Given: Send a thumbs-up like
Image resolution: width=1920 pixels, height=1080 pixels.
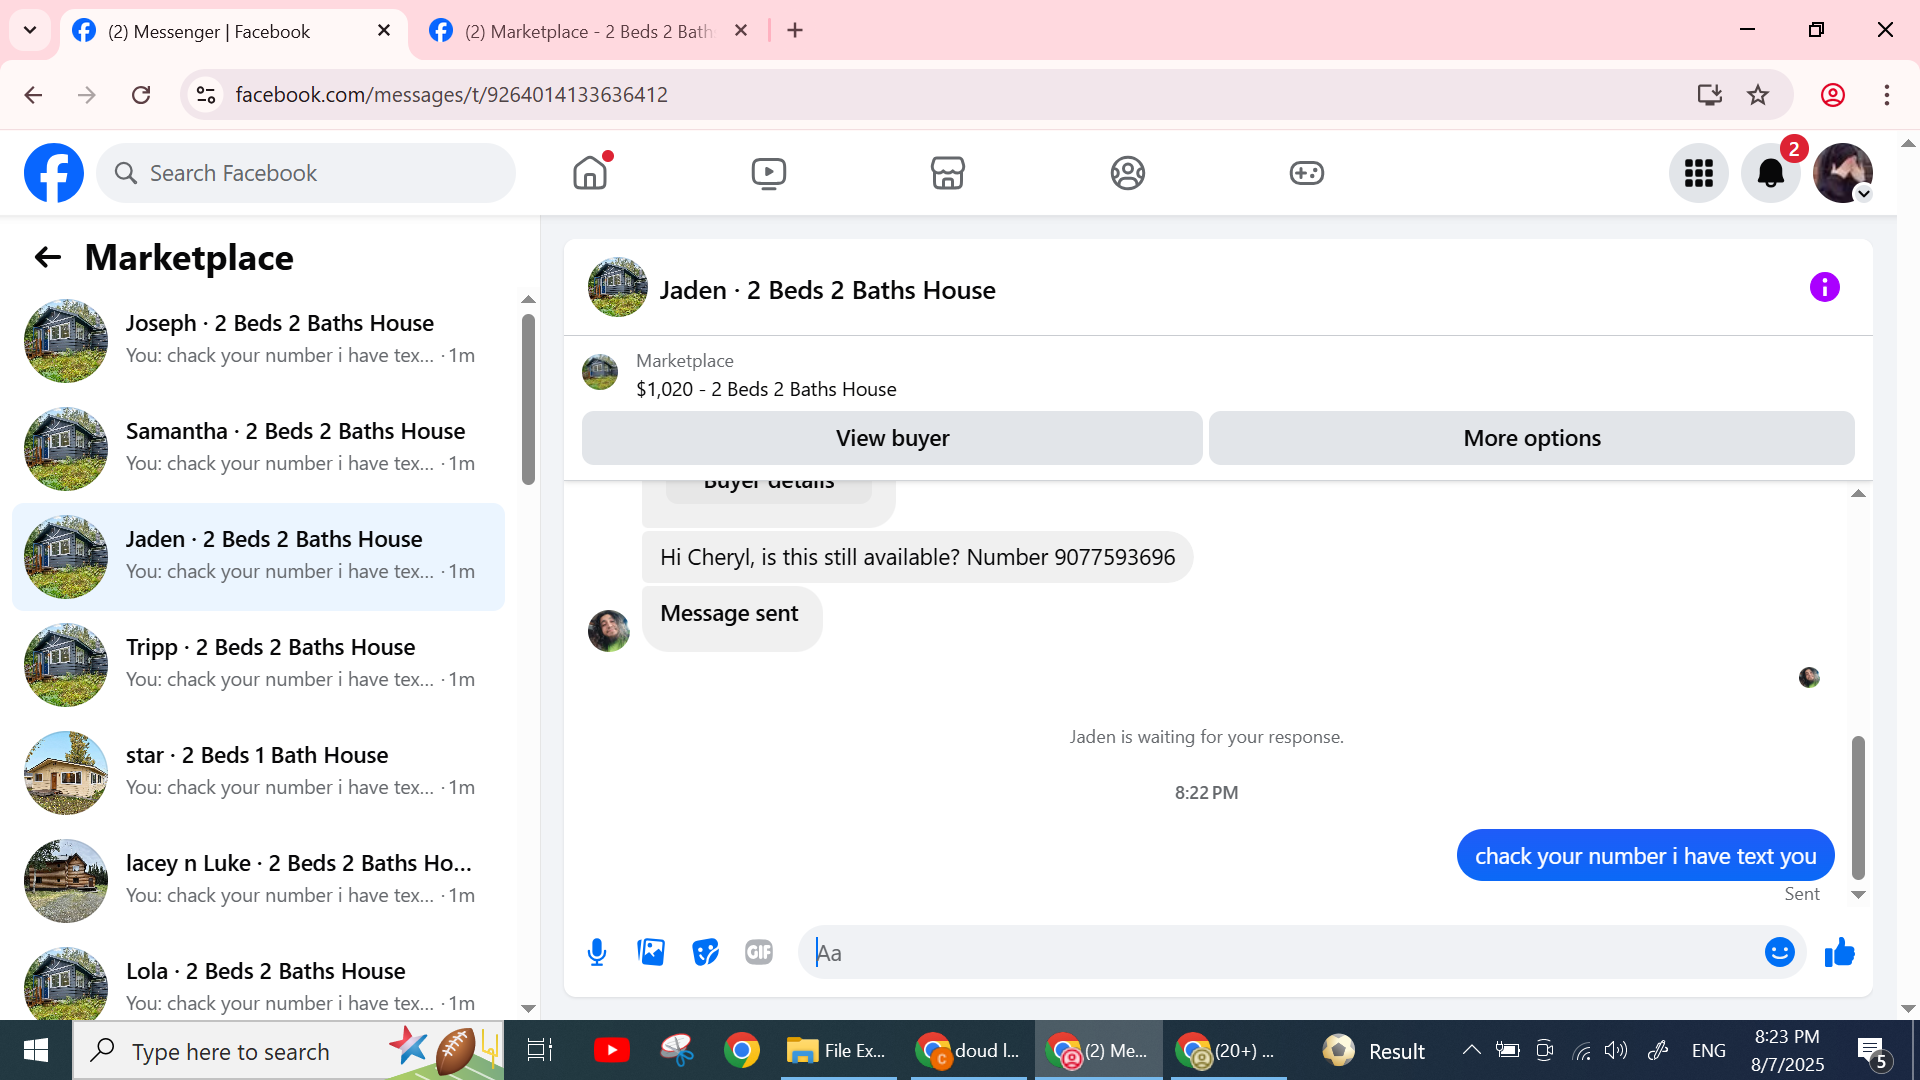Looking at the screenshot, I should pyautogui.click(x=1840, y=952).
